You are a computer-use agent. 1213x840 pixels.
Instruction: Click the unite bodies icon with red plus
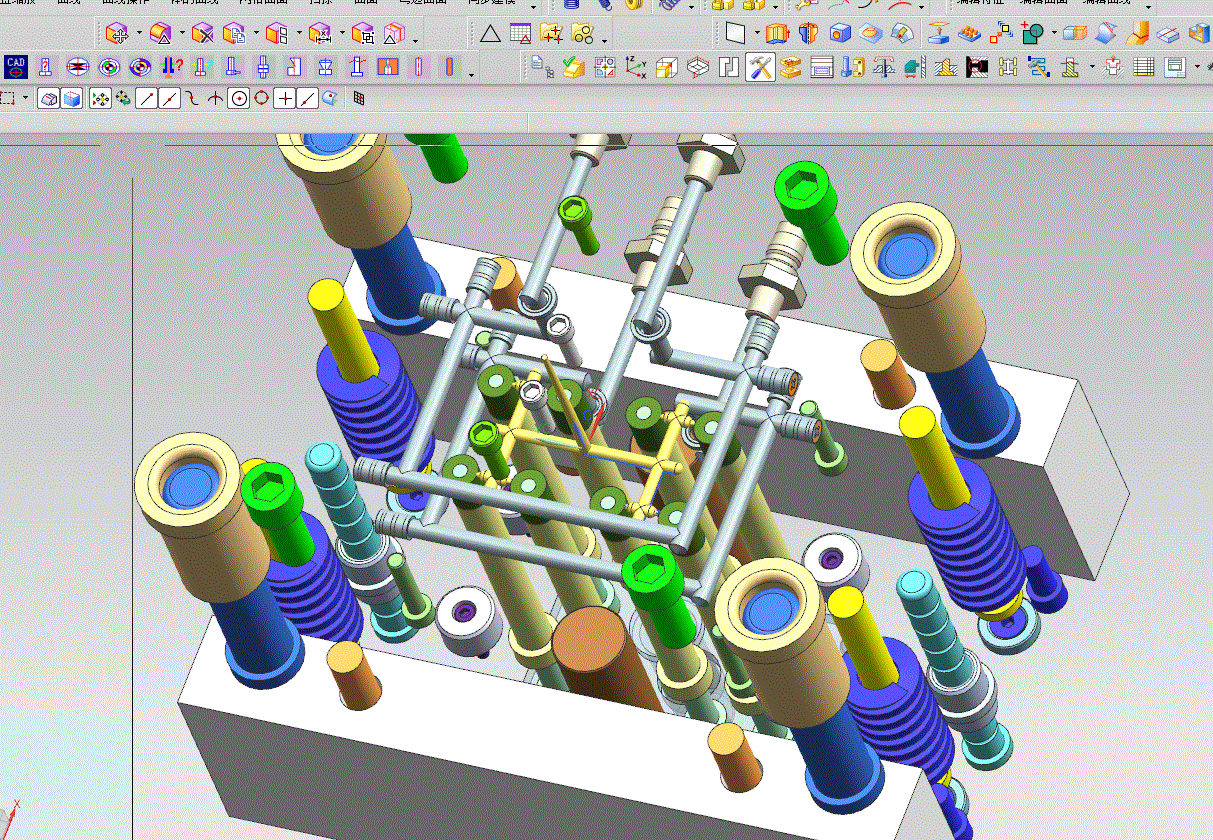(x=1032, y=34)
